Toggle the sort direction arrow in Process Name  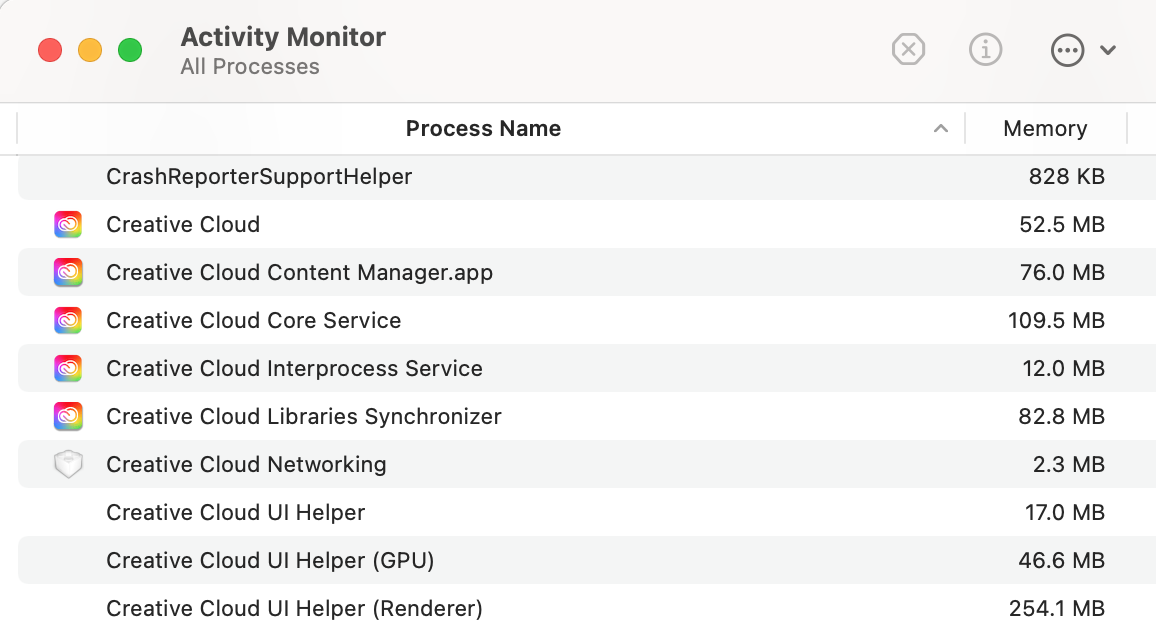pos(940,129)
